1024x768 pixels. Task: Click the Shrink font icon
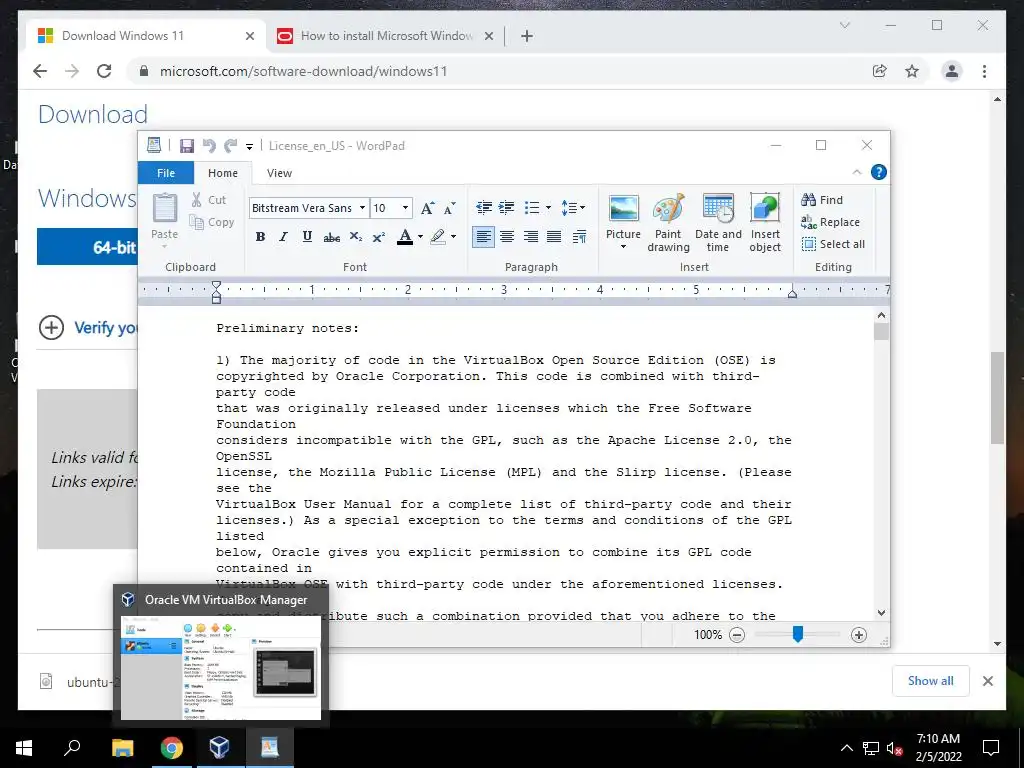click(x=449, y=208)
